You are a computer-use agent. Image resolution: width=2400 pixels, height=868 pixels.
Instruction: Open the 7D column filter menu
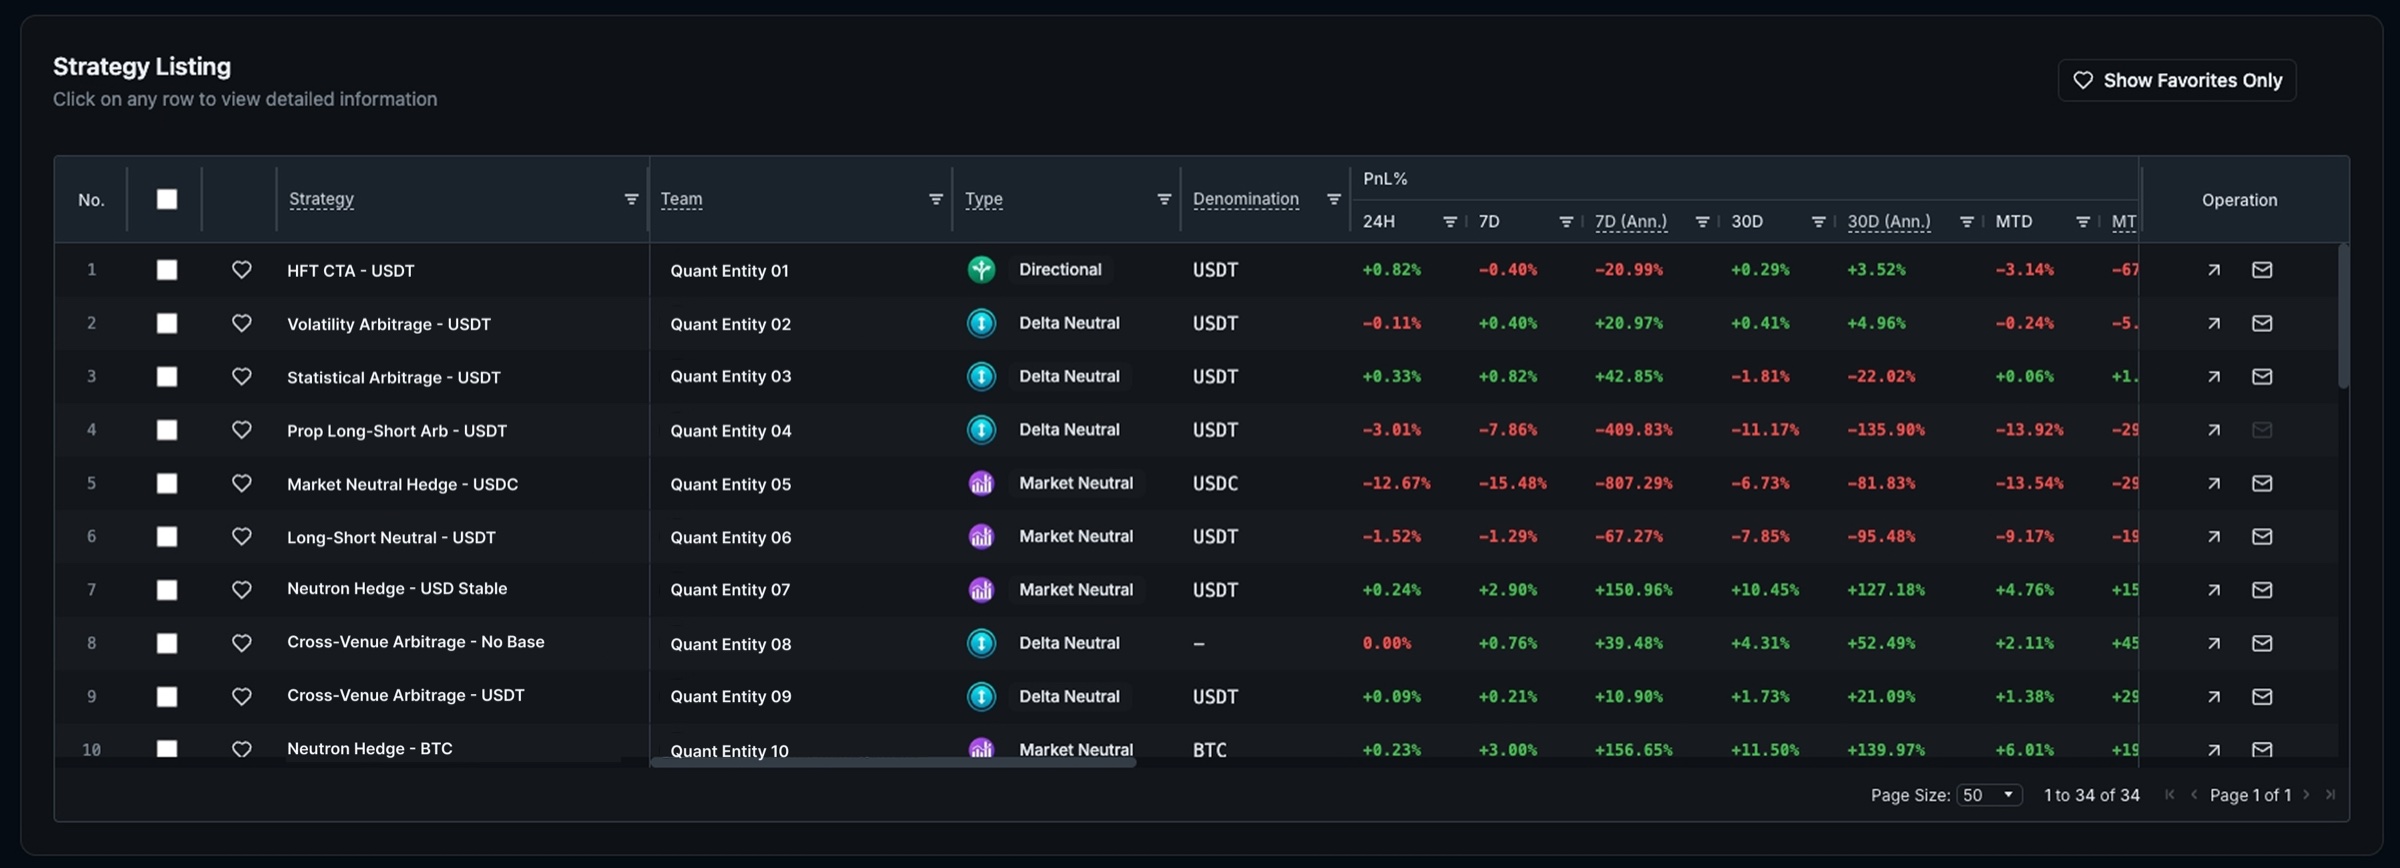(1566, 222)
